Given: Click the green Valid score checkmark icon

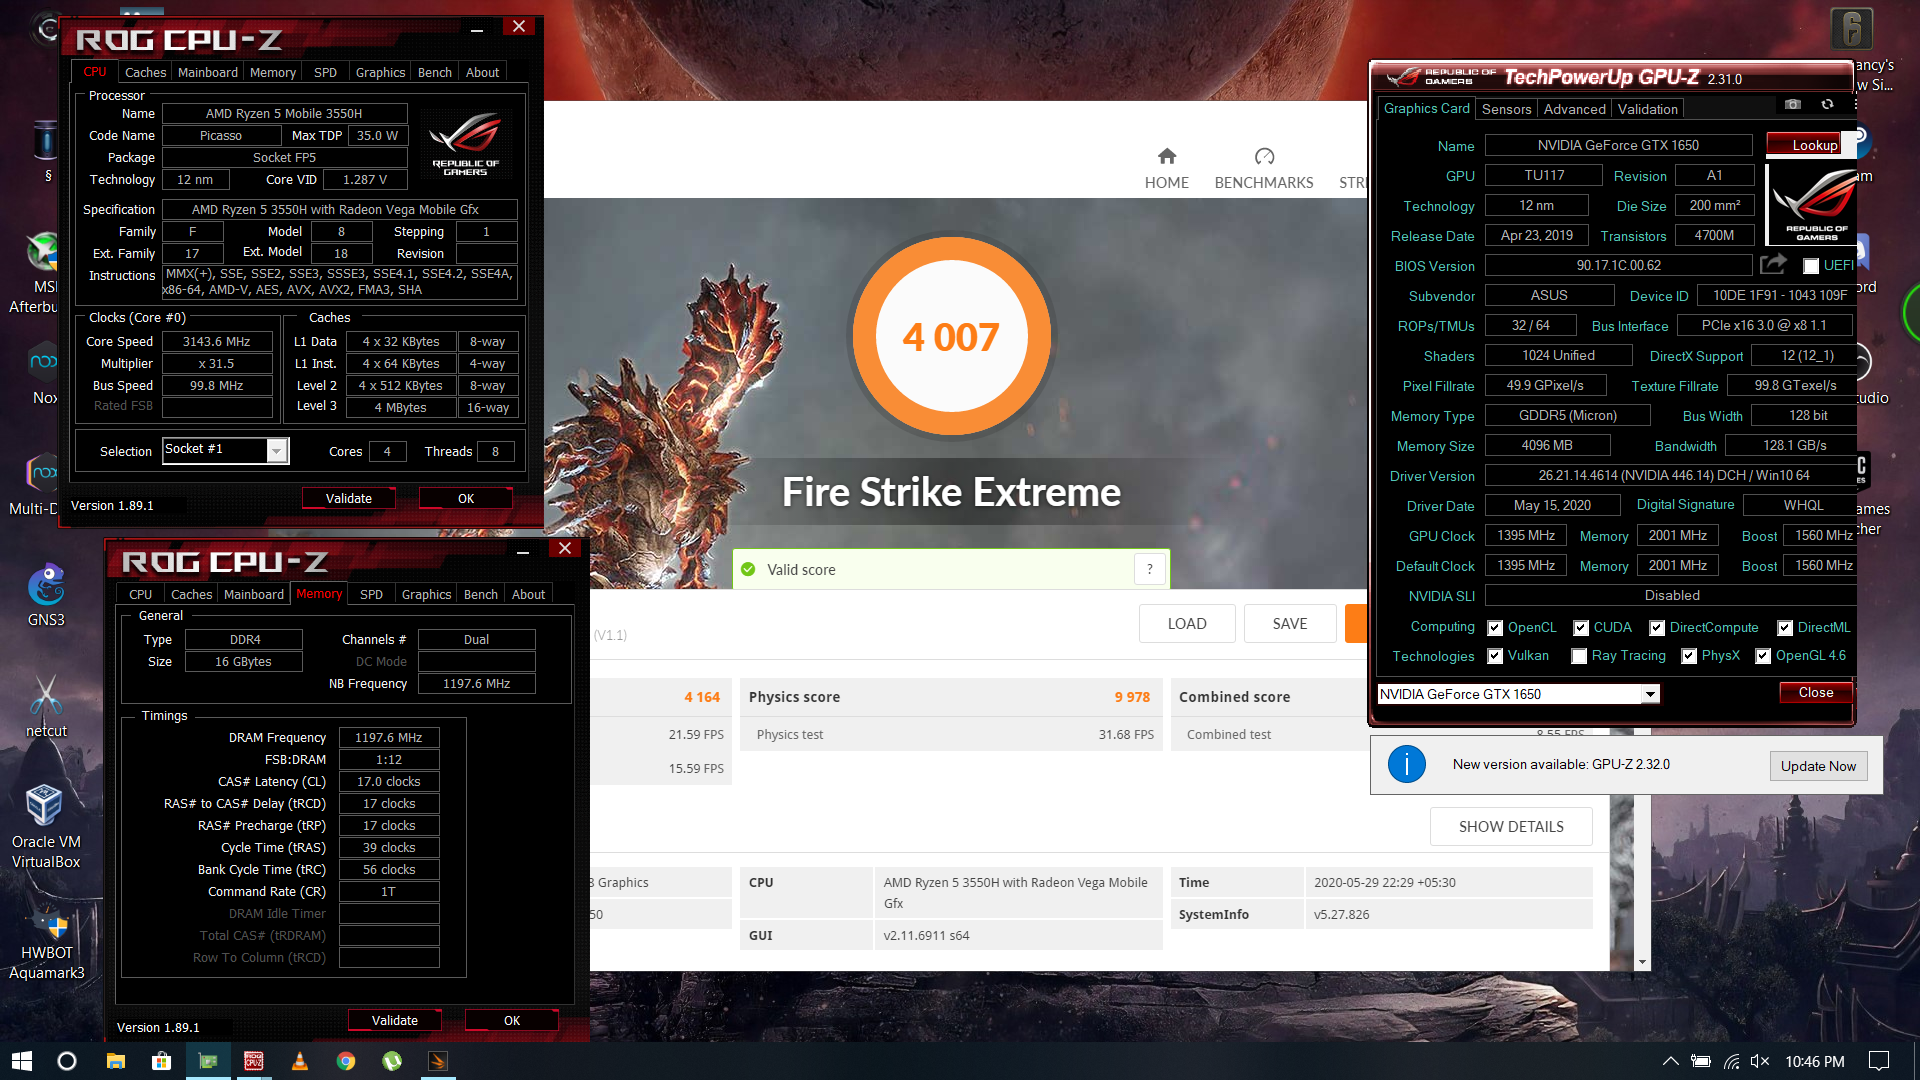Looking at the screenshot, I should (x=748, y=569).
